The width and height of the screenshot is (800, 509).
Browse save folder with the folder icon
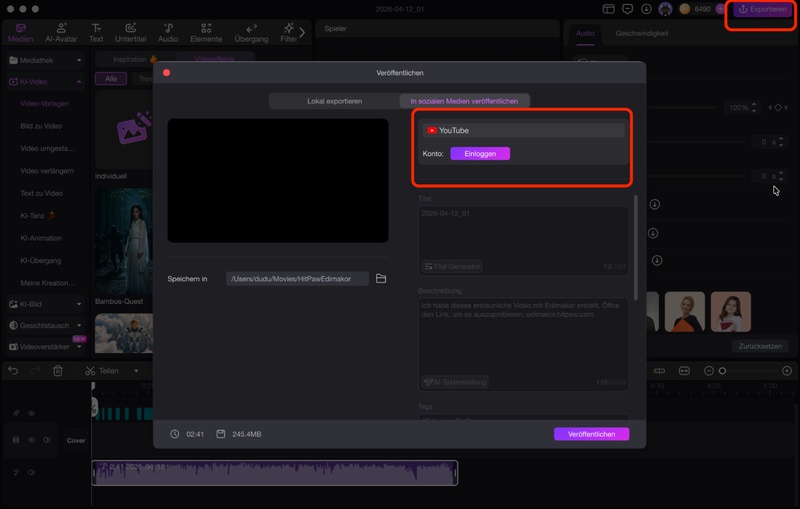[x=381, y=278]
